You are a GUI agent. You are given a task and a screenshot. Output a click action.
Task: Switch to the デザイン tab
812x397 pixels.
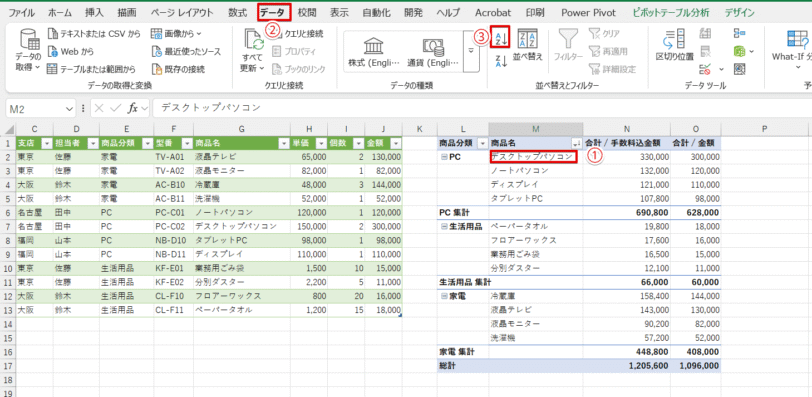click(739, 12)
